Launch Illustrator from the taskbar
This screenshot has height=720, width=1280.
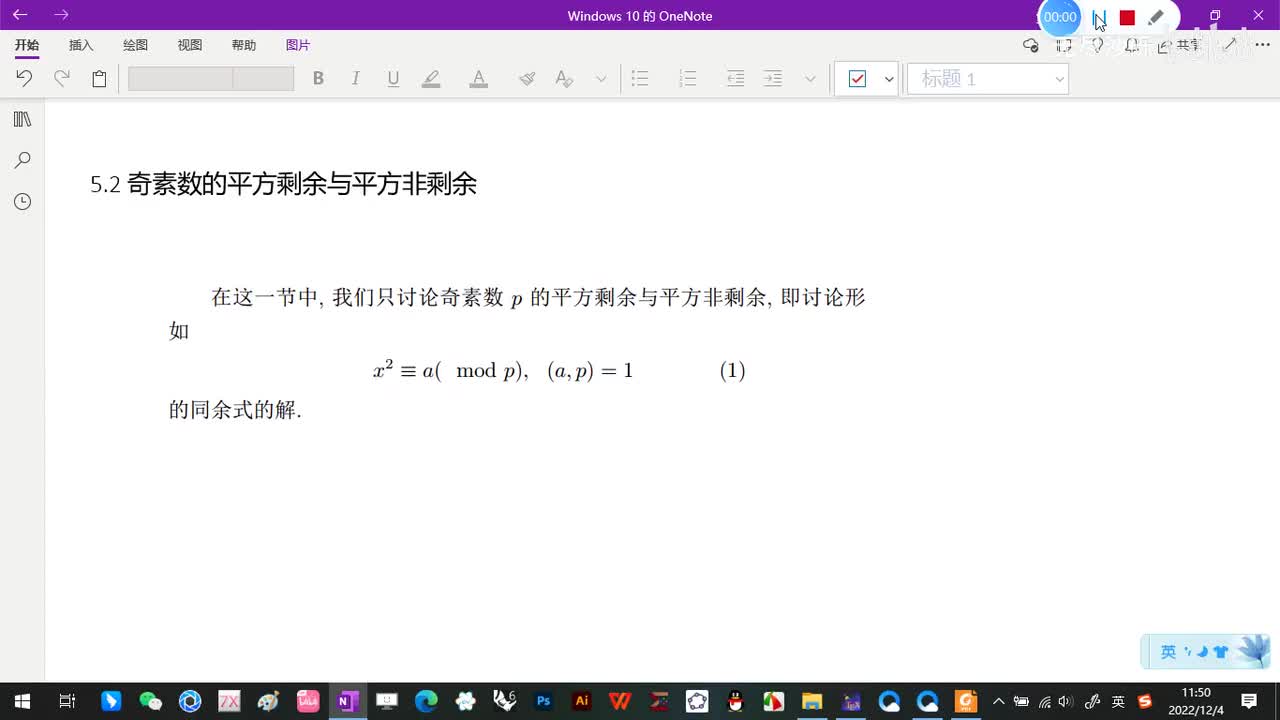coord(581,701)
